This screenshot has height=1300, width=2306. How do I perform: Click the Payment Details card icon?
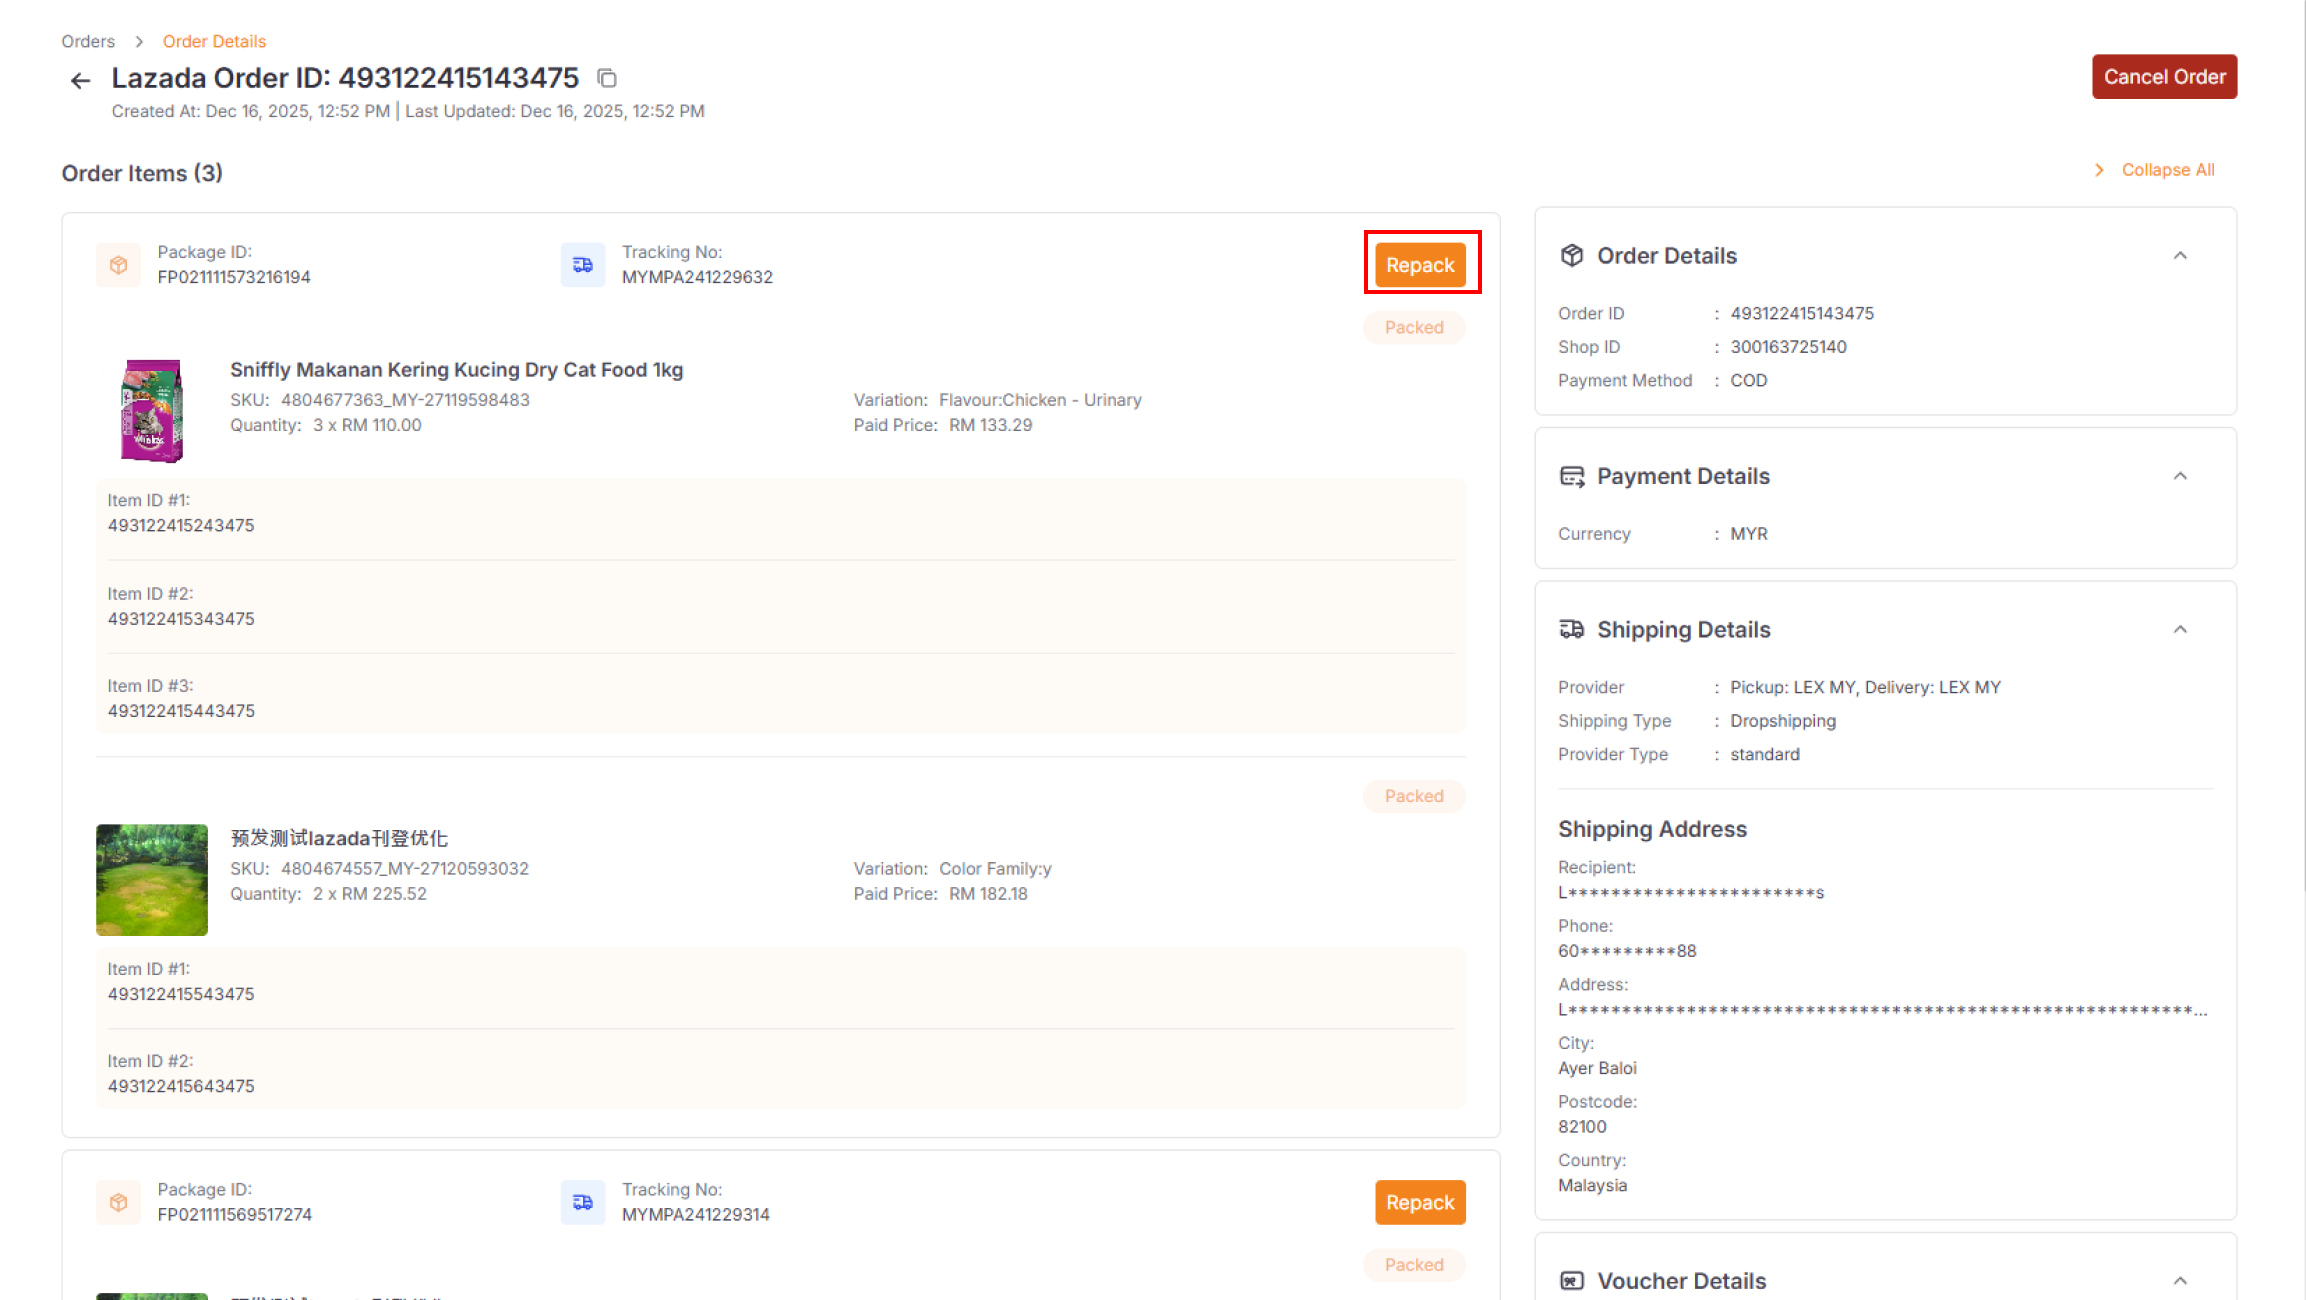[x=1571, y=476]
